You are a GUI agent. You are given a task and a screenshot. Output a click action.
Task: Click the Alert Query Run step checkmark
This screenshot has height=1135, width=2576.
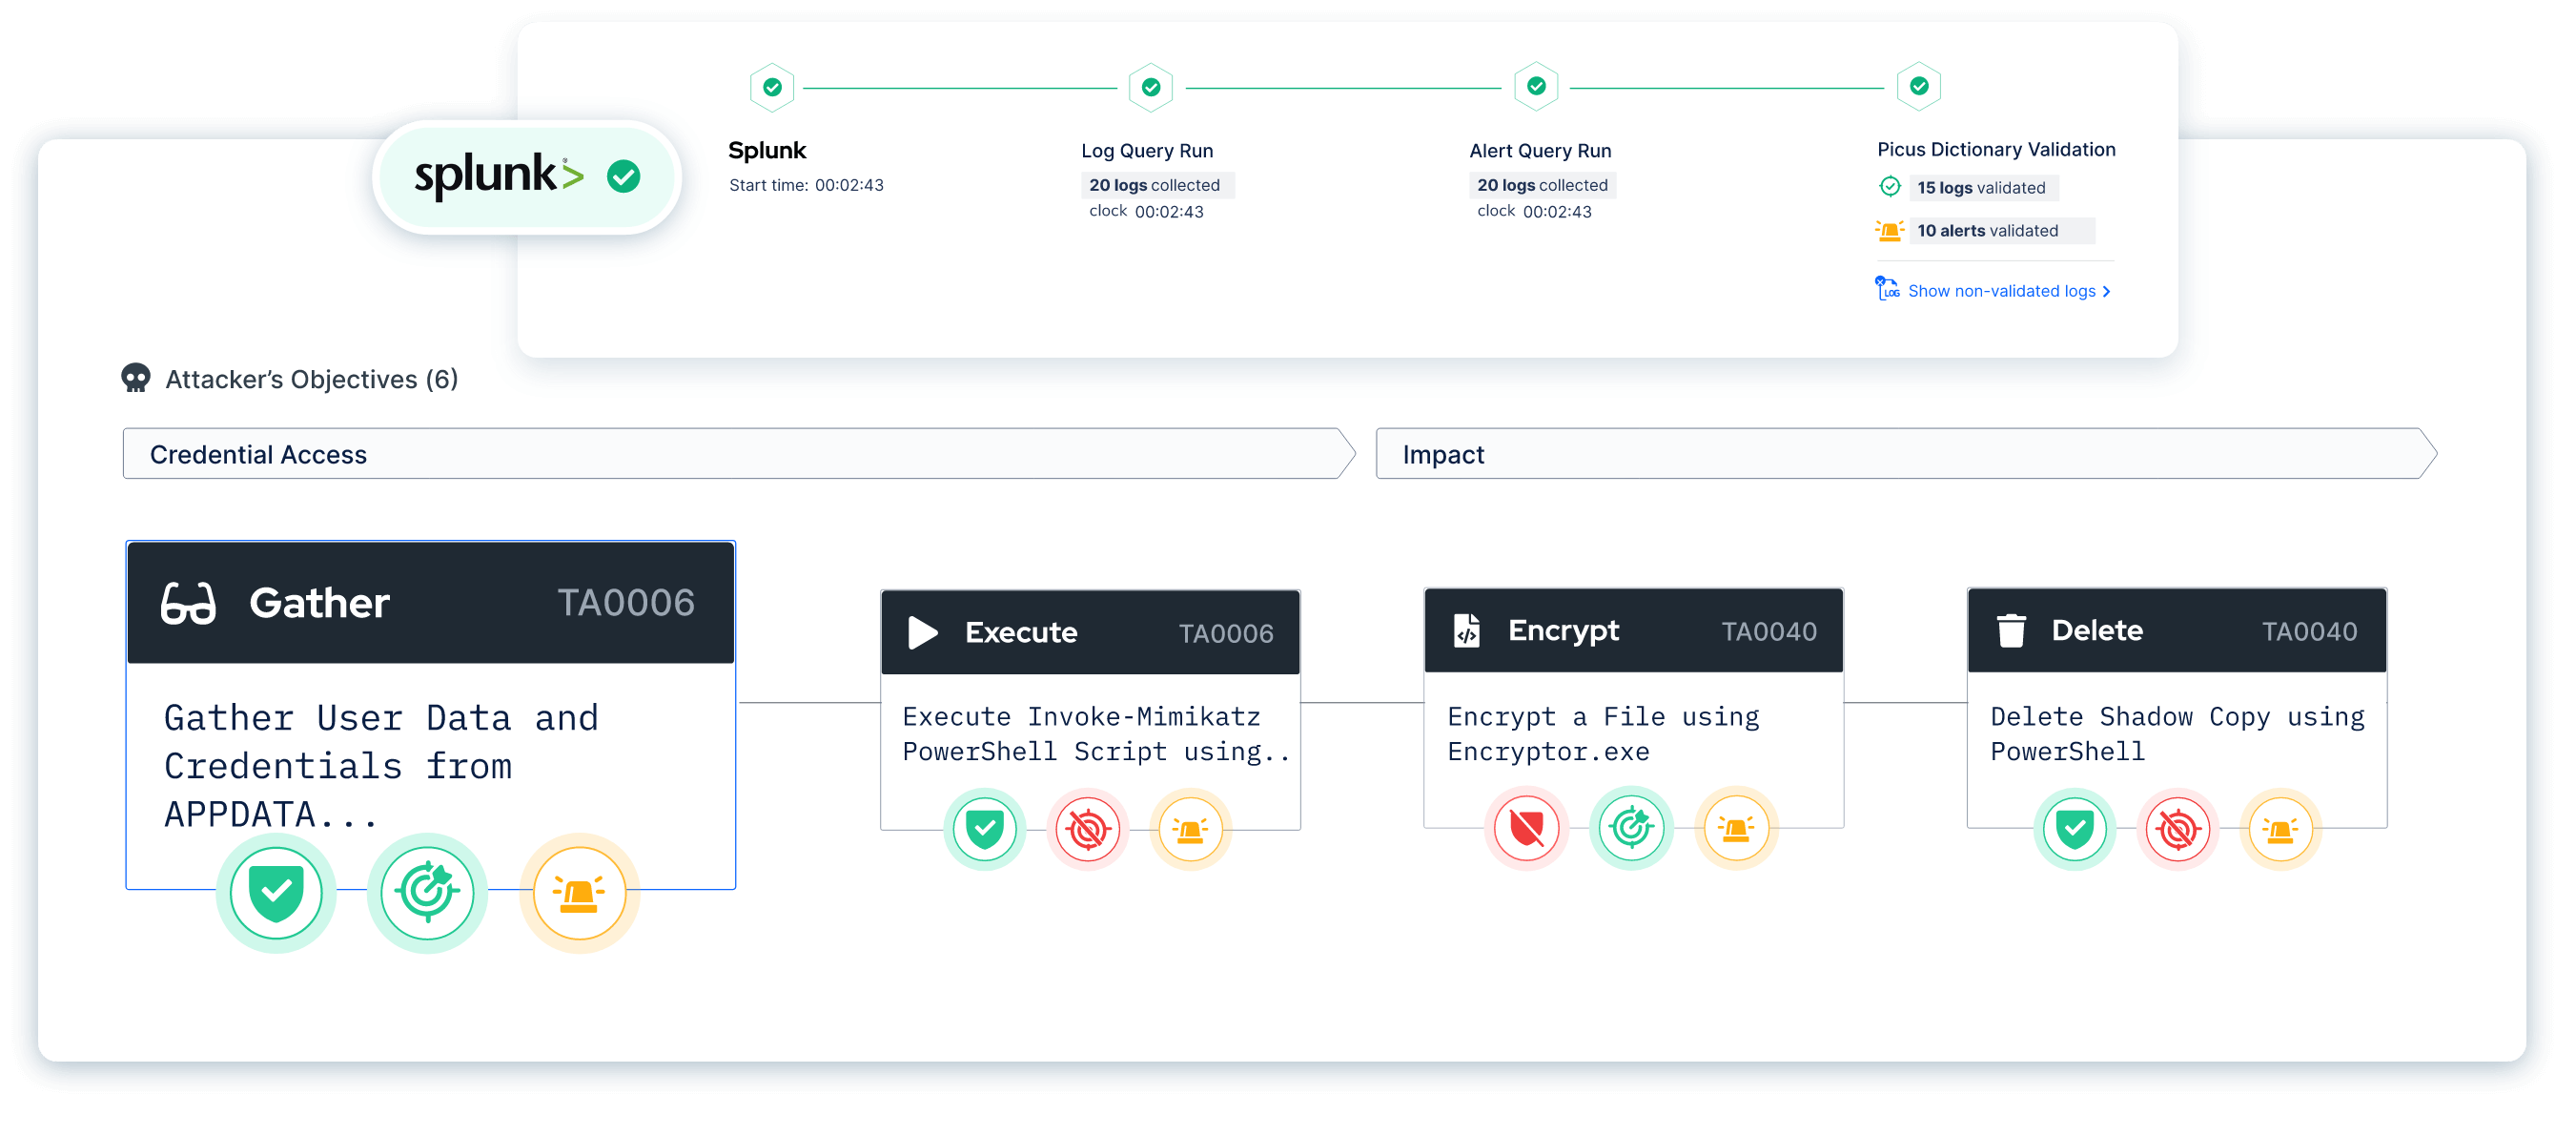[x=1536, y=87]
